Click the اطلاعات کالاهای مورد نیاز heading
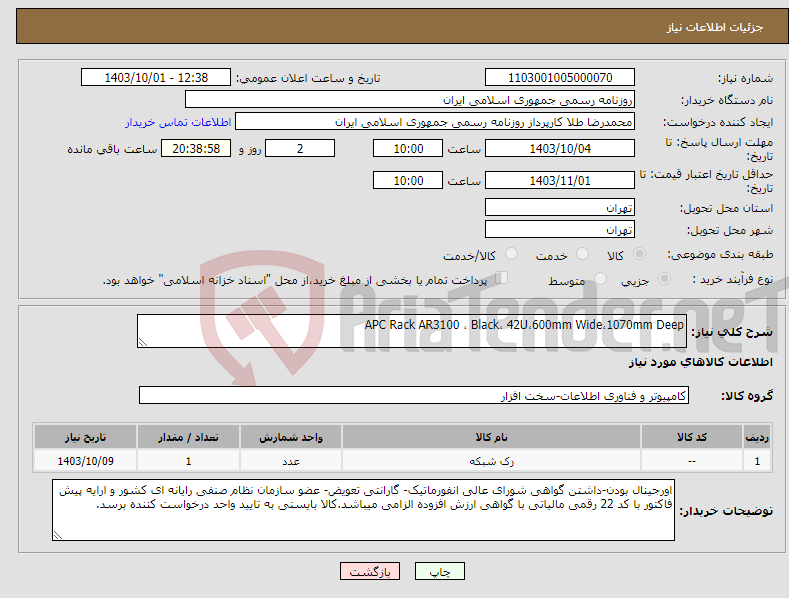Screen dimensions: 789x598 [700, 362]
